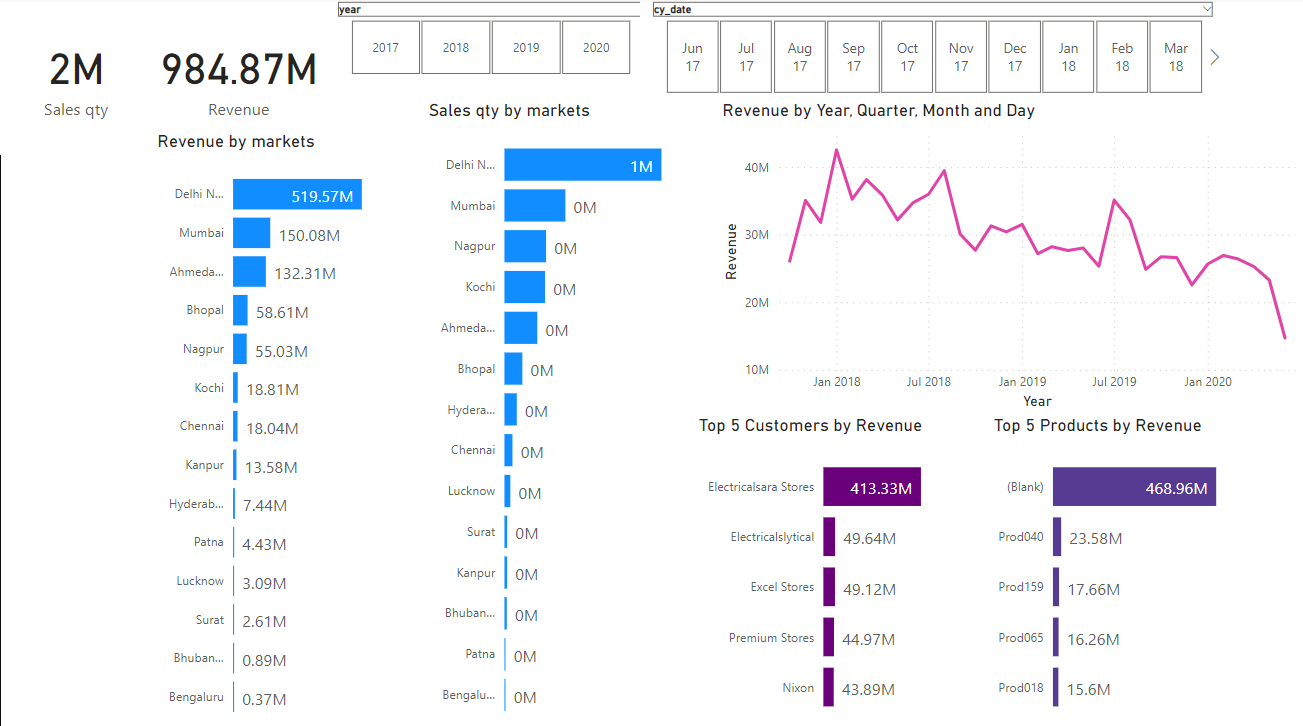
Task: Select the Delhi bar in Revenue by markets
Action: click(297, 194)
